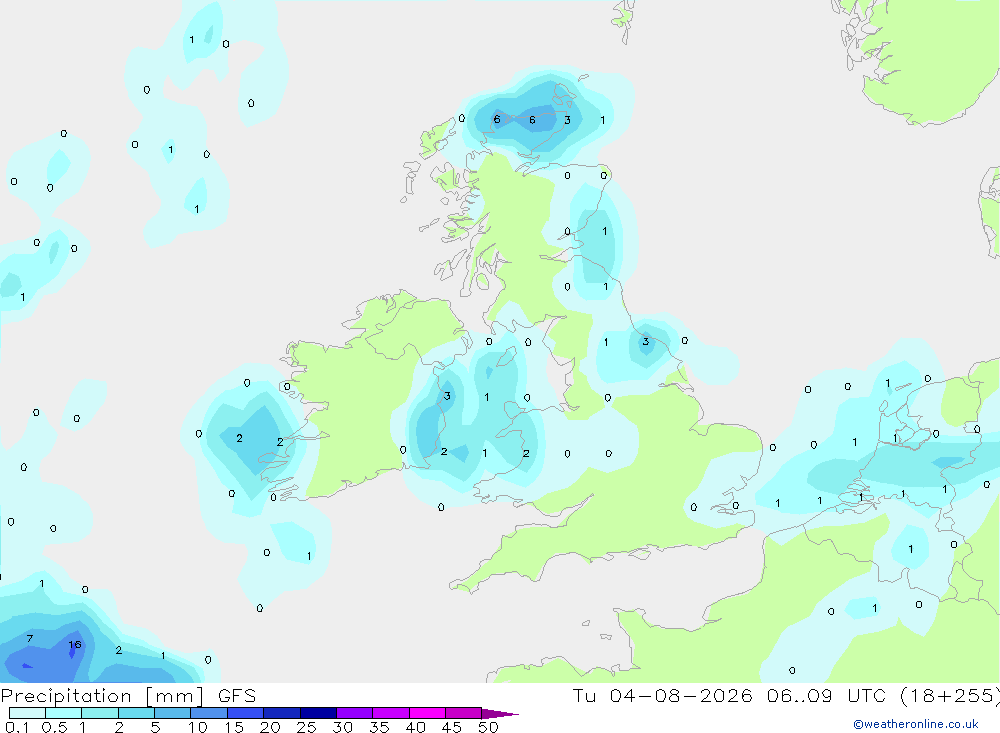Viewport: 1000px width, 733px height.
Task: Choose the 40–45 mm magenta legend swatch
Action: [427, 713]
